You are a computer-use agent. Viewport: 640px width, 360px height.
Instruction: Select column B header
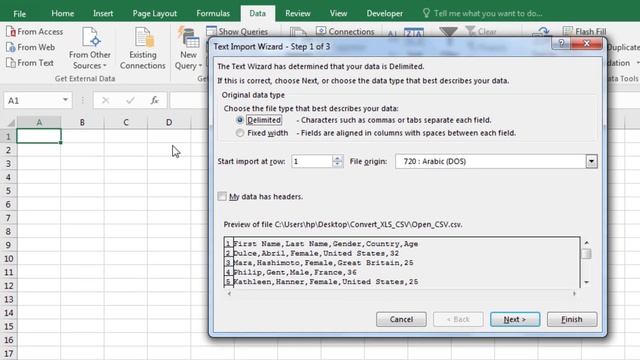82,122
